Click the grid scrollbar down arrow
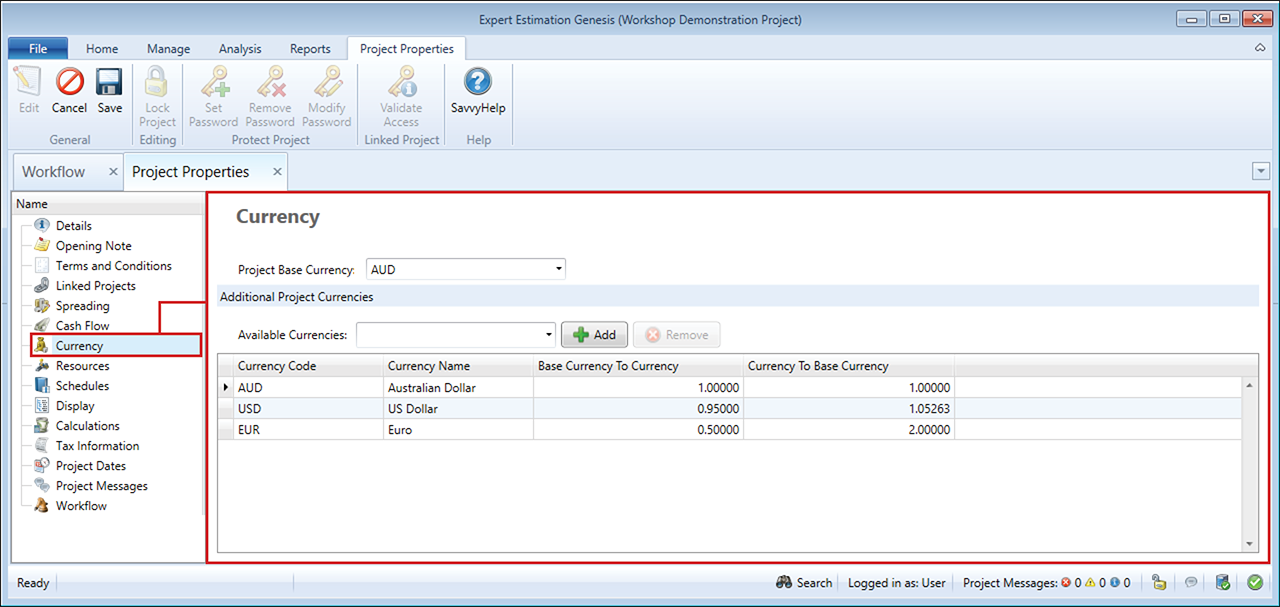This screenshot has width=1280, height=607. pyautogui.click(x=1250, y=544)
